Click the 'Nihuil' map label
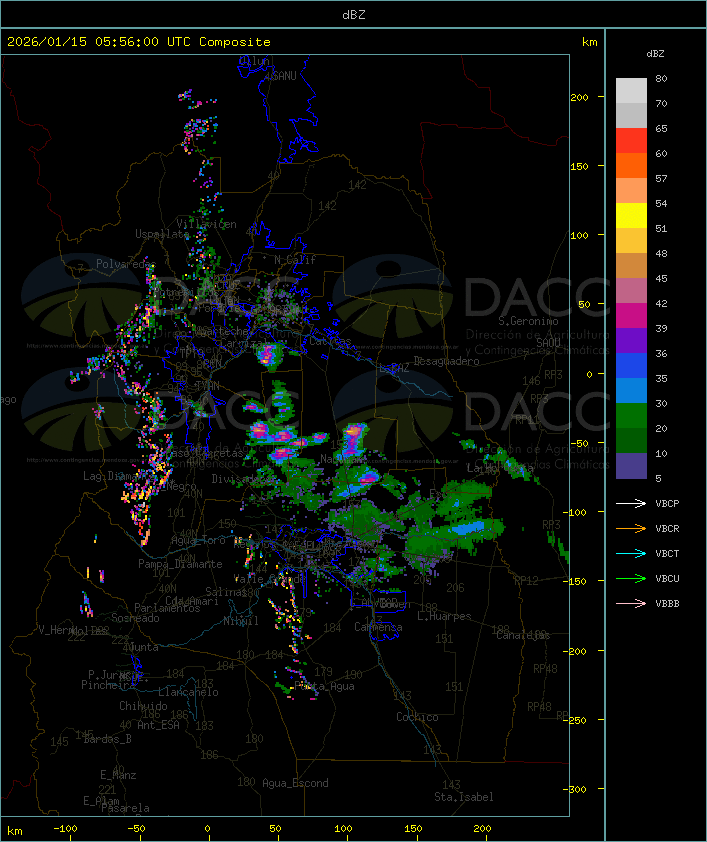Viewport: 707px width, 842px height. pos(240,621)
